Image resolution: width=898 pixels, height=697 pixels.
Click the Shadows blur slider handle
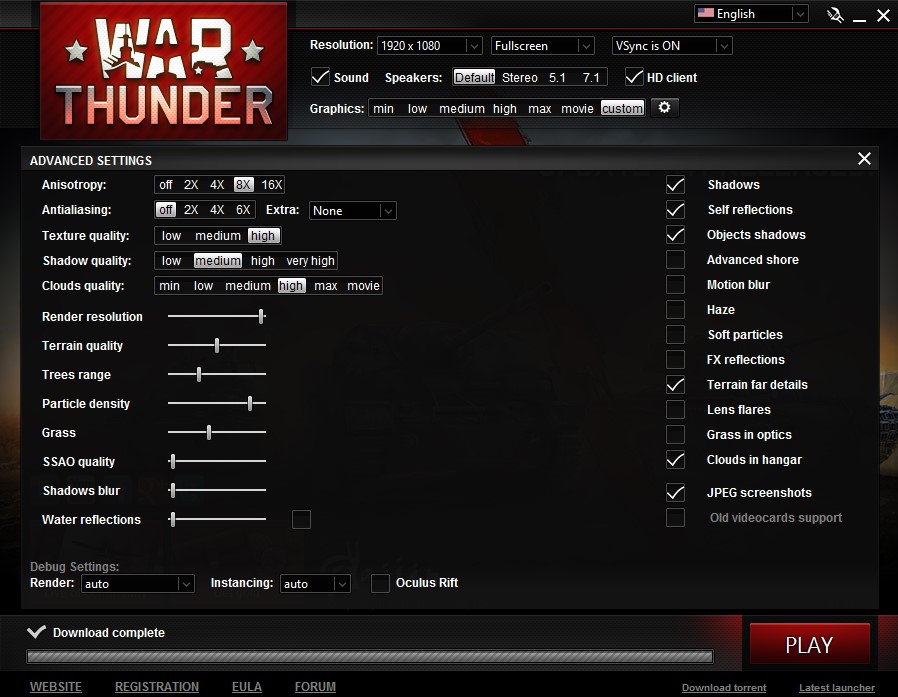click(172, 490)
